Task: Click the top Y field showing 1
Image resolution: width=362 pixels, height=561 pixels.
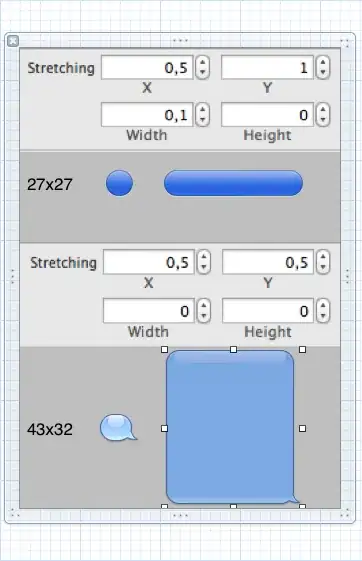Action: (x=268, y=67)
